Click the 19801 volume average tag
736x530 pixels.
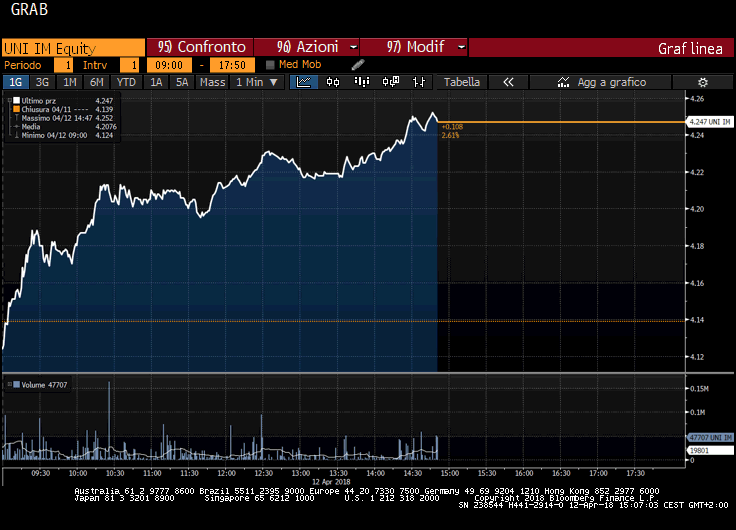click(710, 451)
